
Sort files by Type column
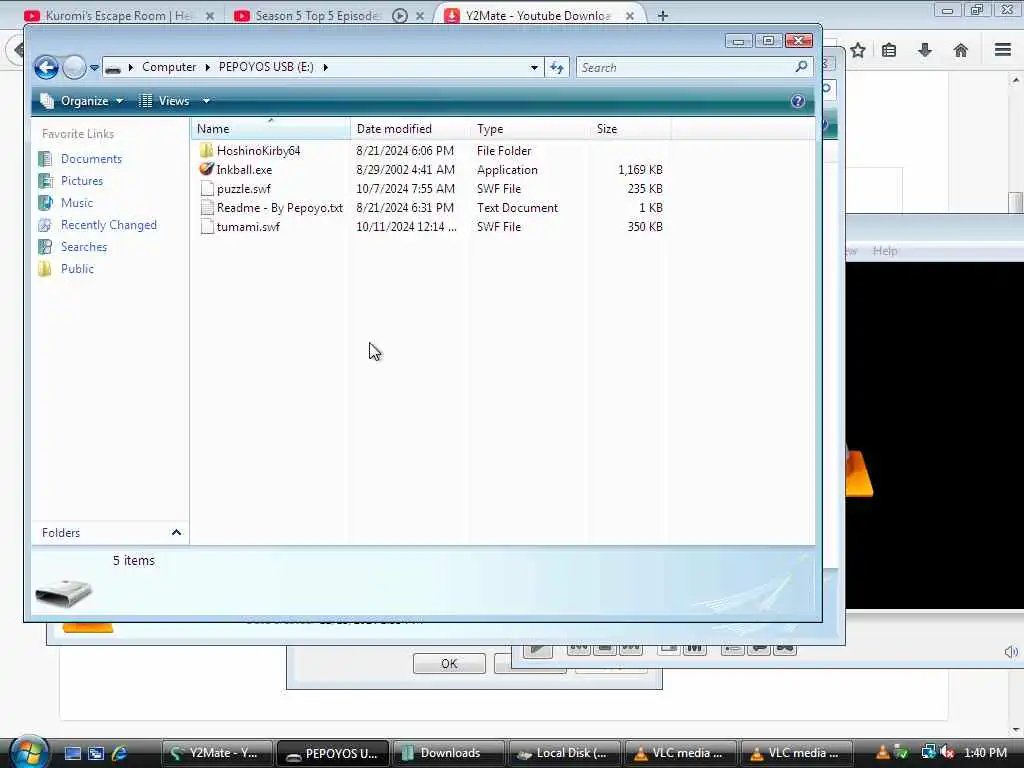(530, 129)
